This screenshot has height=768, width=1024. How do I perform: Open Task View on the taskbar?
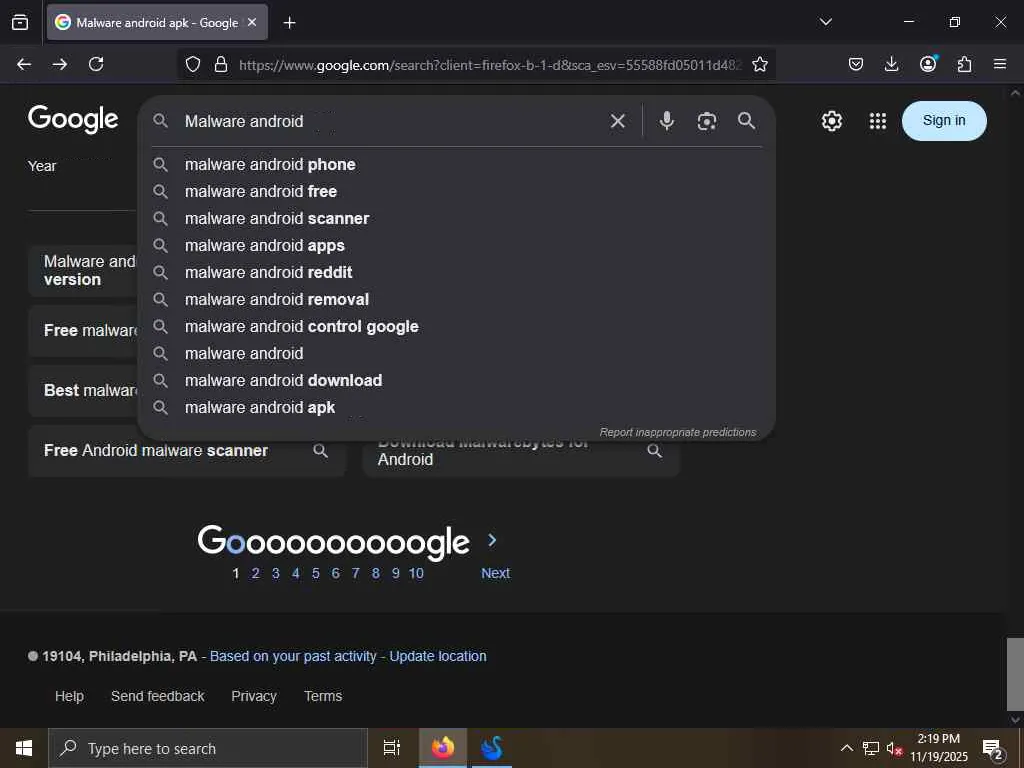point(392,748)
